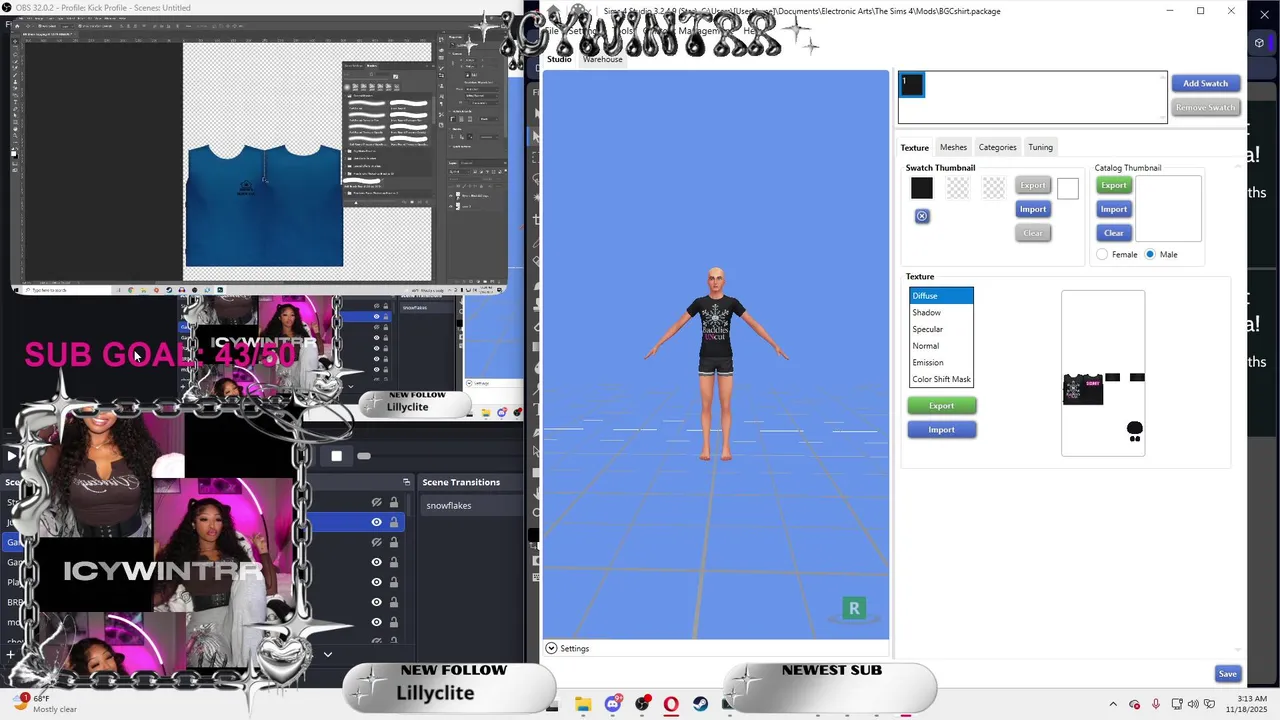The height and width of the screenshot is (720, 1280).
Task: Open the OBS Studio taskbar icon
Action: tap(642, 704)
